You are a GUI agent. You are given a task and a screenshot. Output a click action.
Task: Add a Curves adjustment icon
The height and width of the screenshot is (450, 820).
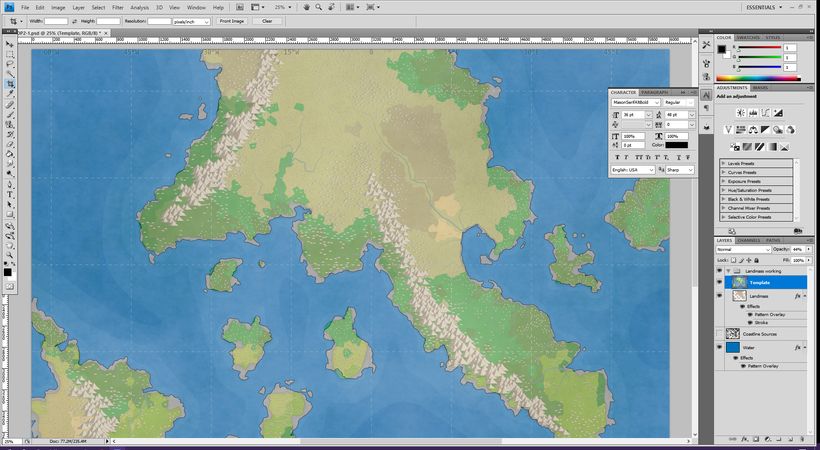[766, 112]
